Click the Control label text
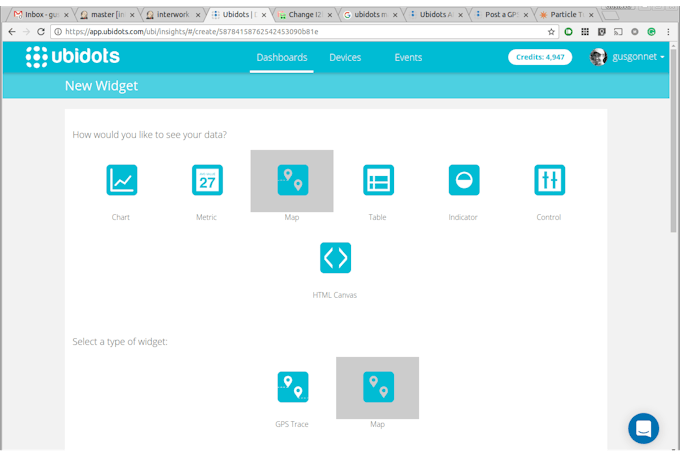This screenshot has height=457, width=680. pyautogui.click(x=549, y=217)
